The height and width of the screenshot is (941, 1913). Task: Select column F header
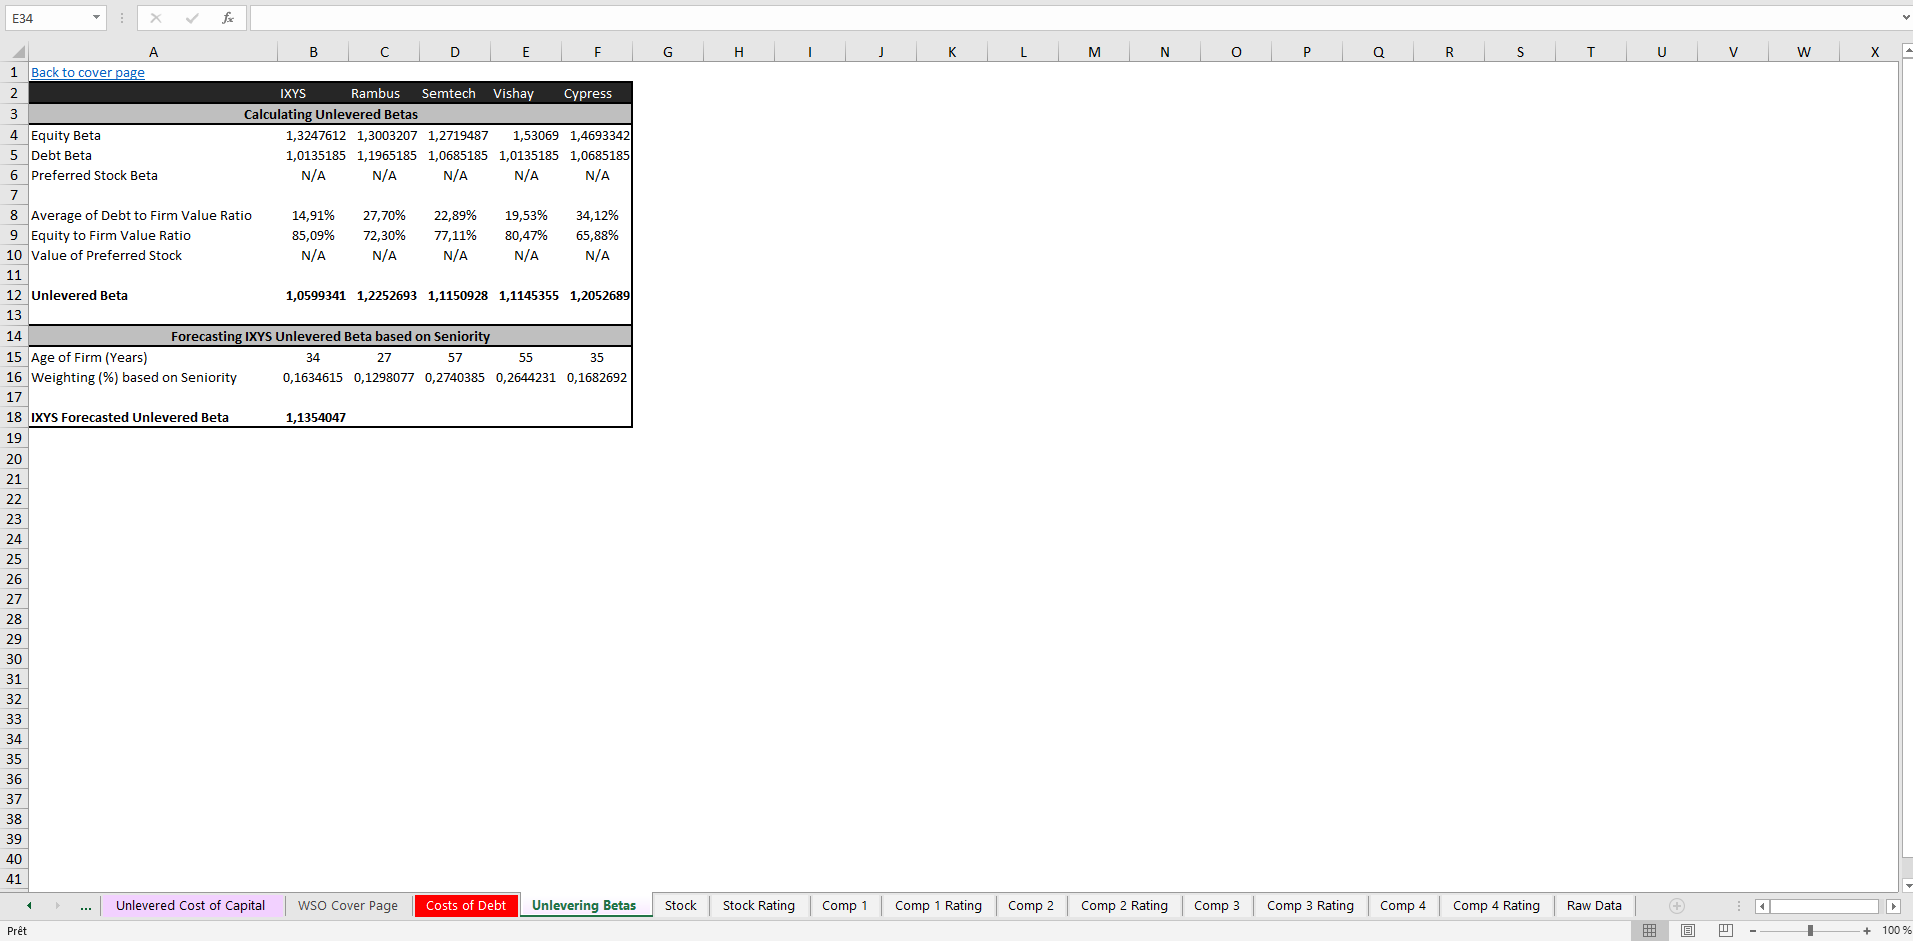click(597, 52)
